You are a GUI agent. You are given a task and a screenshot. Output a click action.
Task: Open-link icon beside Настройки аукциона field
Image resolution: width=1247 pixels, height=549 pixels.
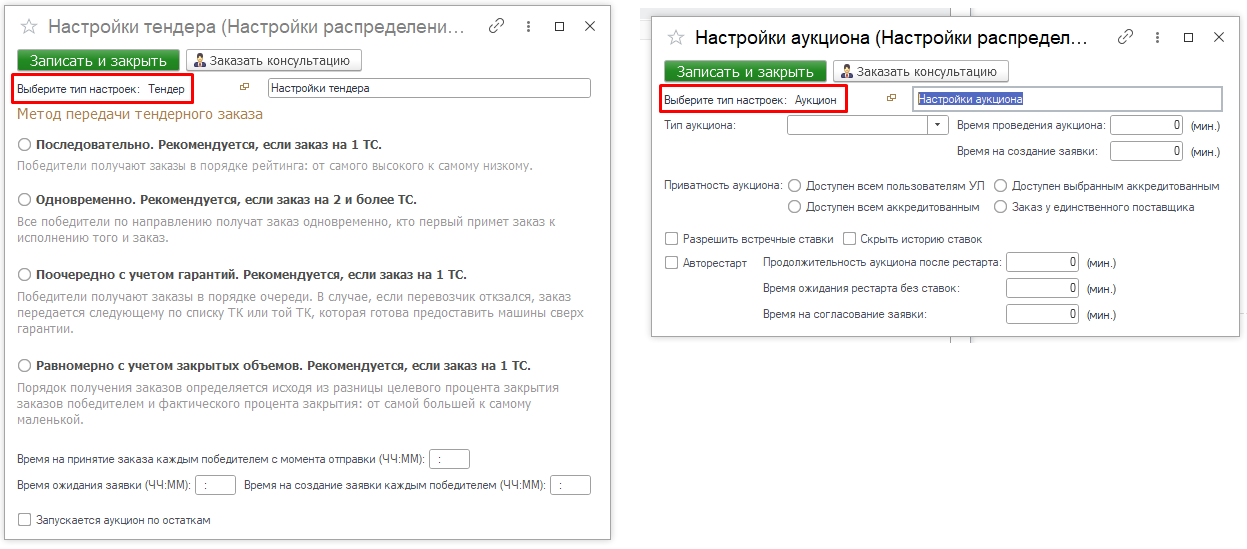(892, 98)
